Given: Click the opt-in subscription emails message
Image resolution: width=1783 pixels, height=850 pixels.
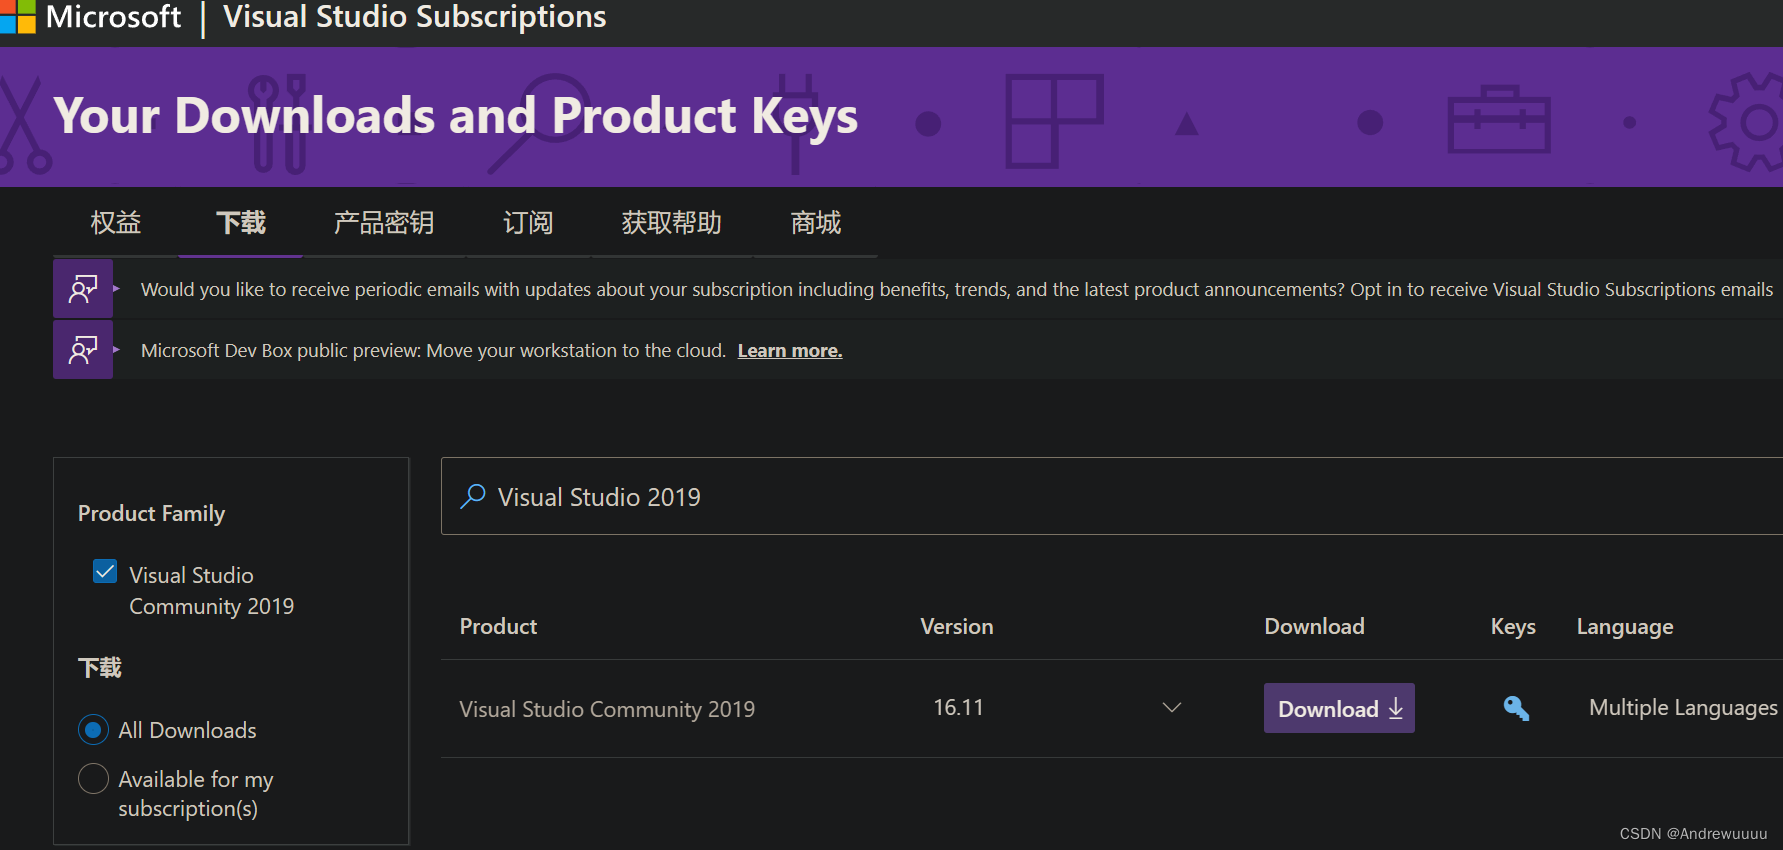Looking at the screenshot, I should coord(957,289).
